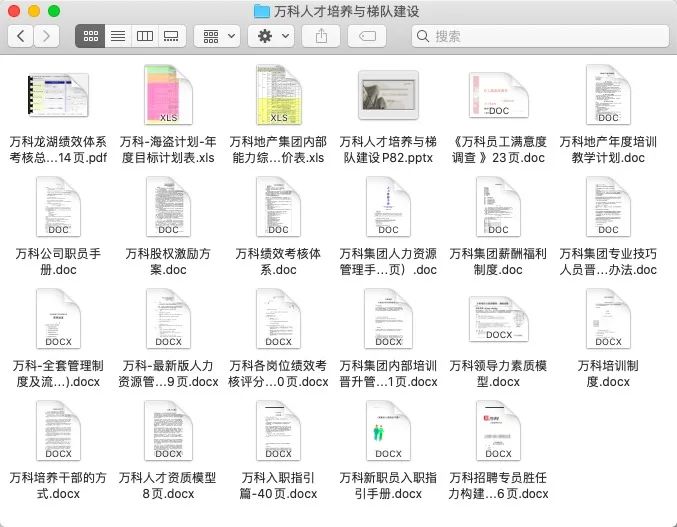The width and height of the screenshot is (677, 527).
Task: Click filename text 万科集团薪酬福利制度.doc
Action: click(498, 262)
